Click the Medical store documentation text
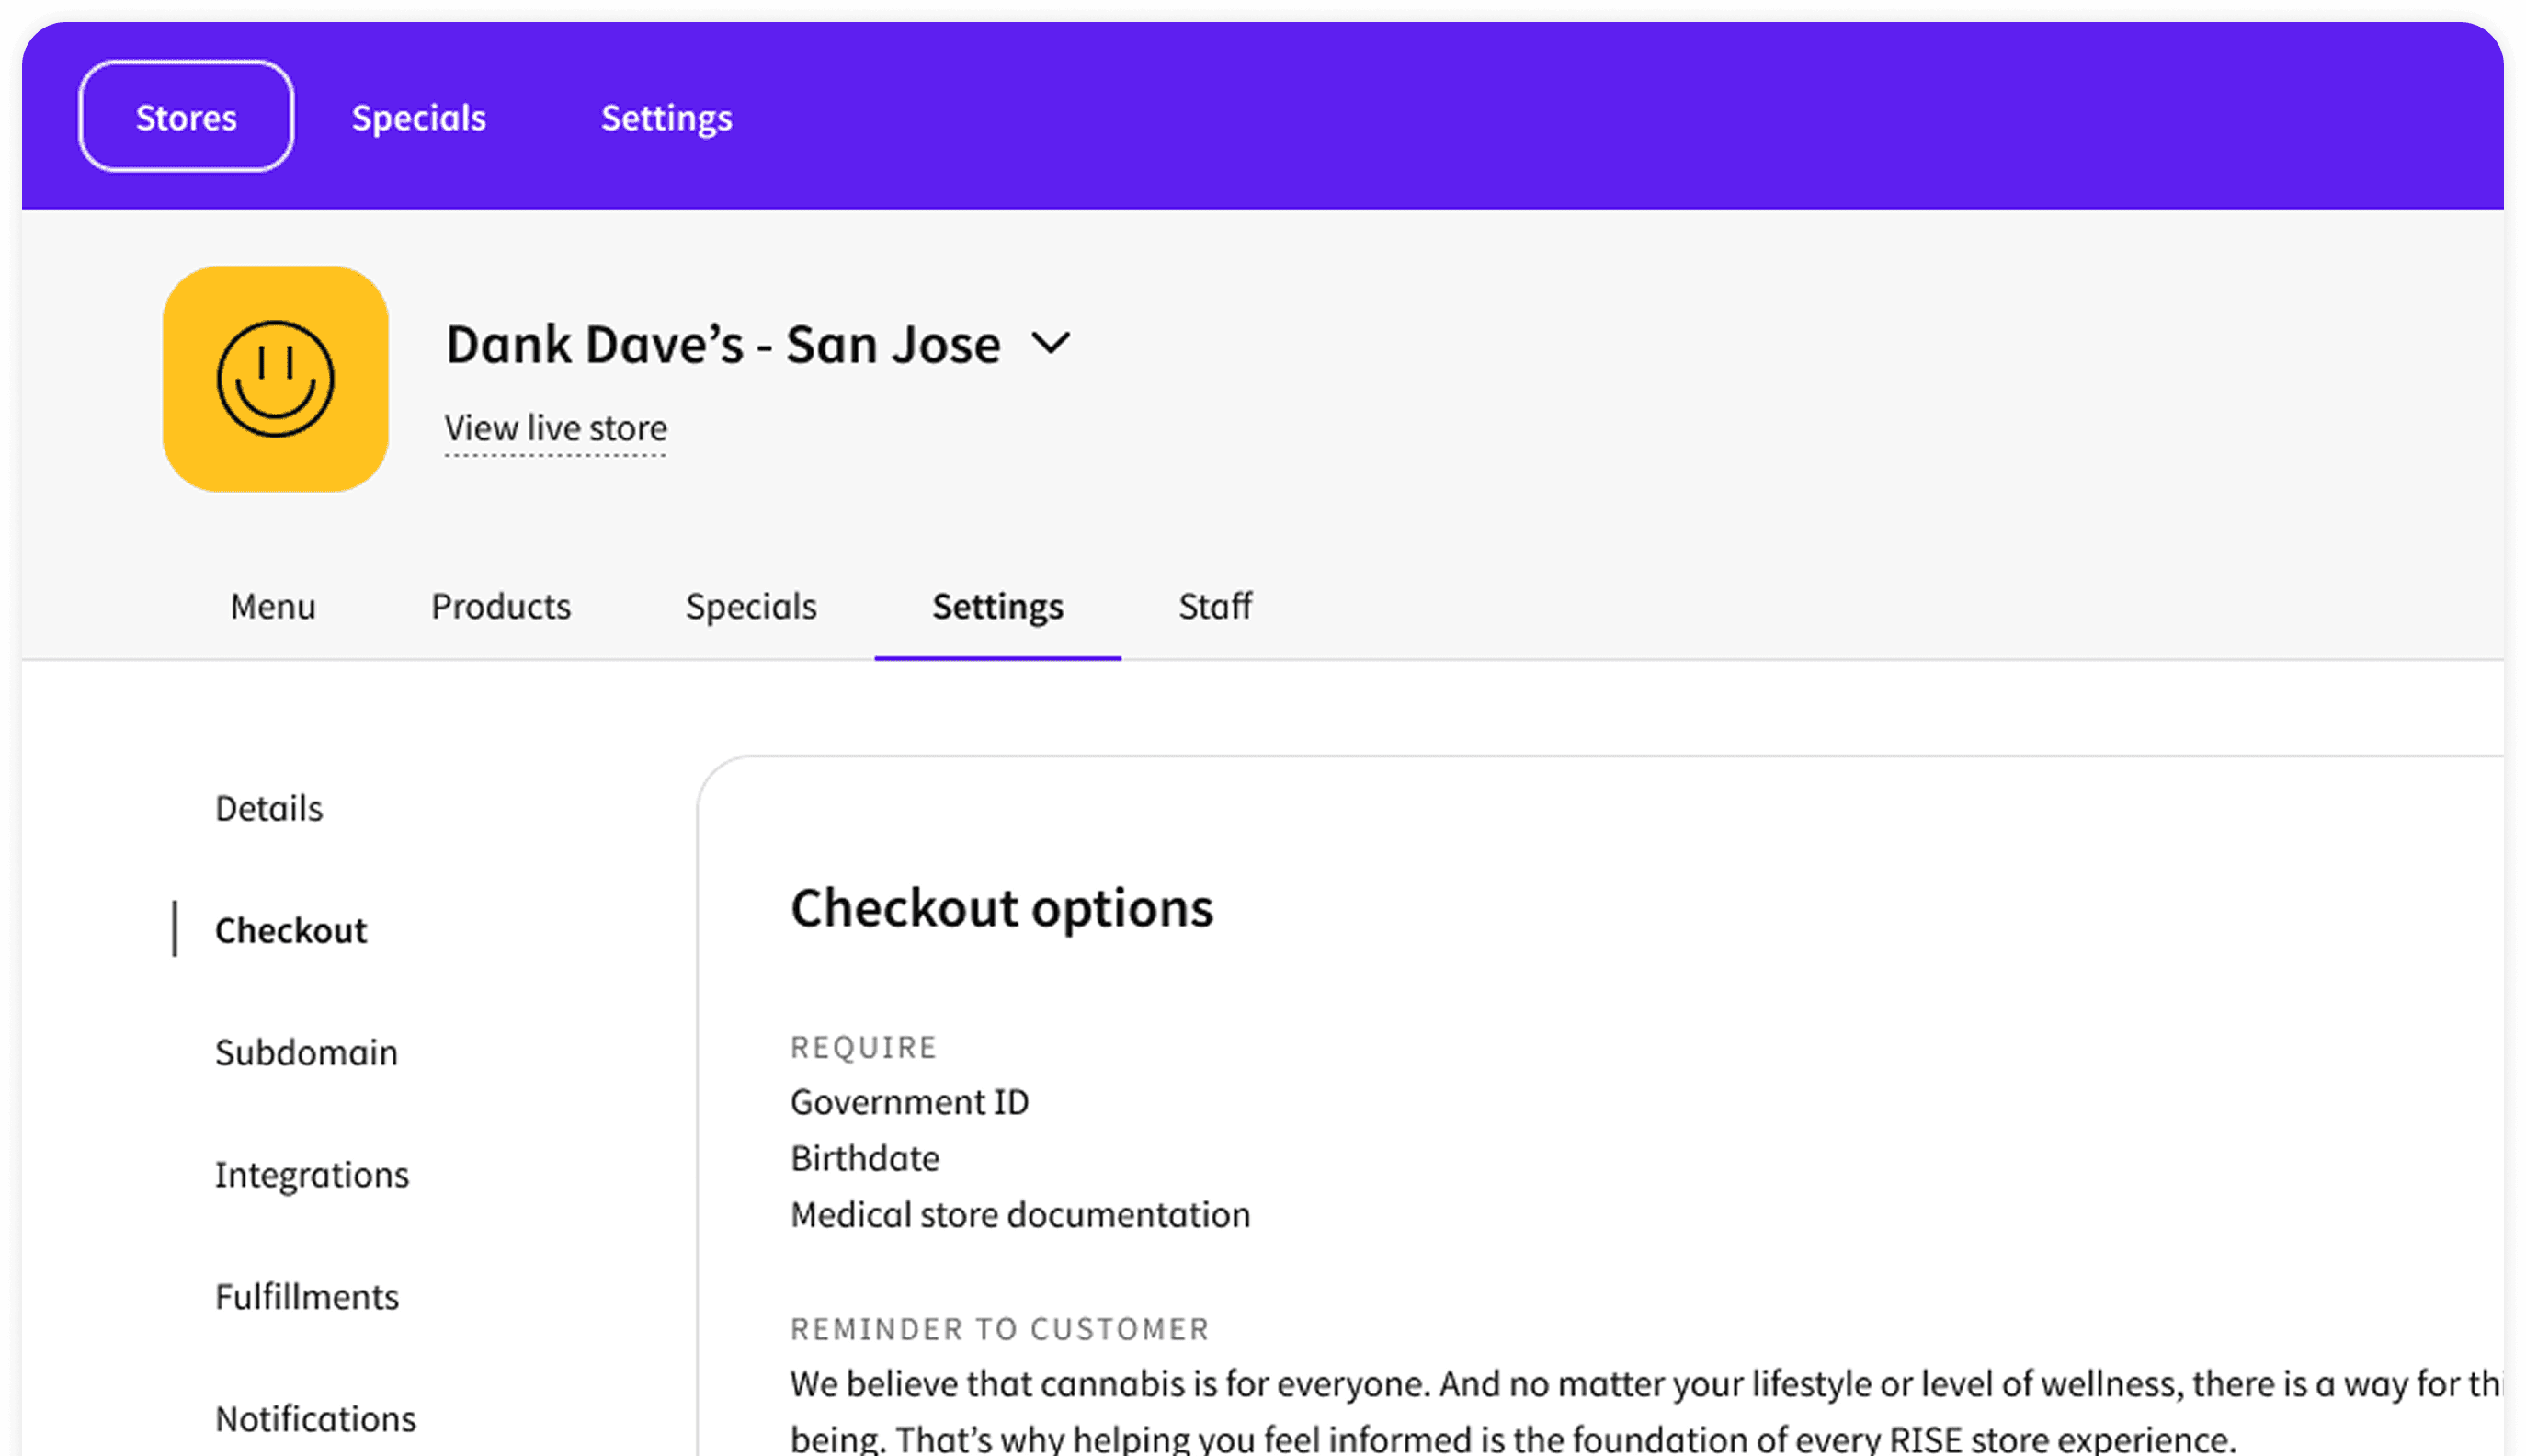The width and height of the screenshot is (2526, 1456). coord(1020,1214)
